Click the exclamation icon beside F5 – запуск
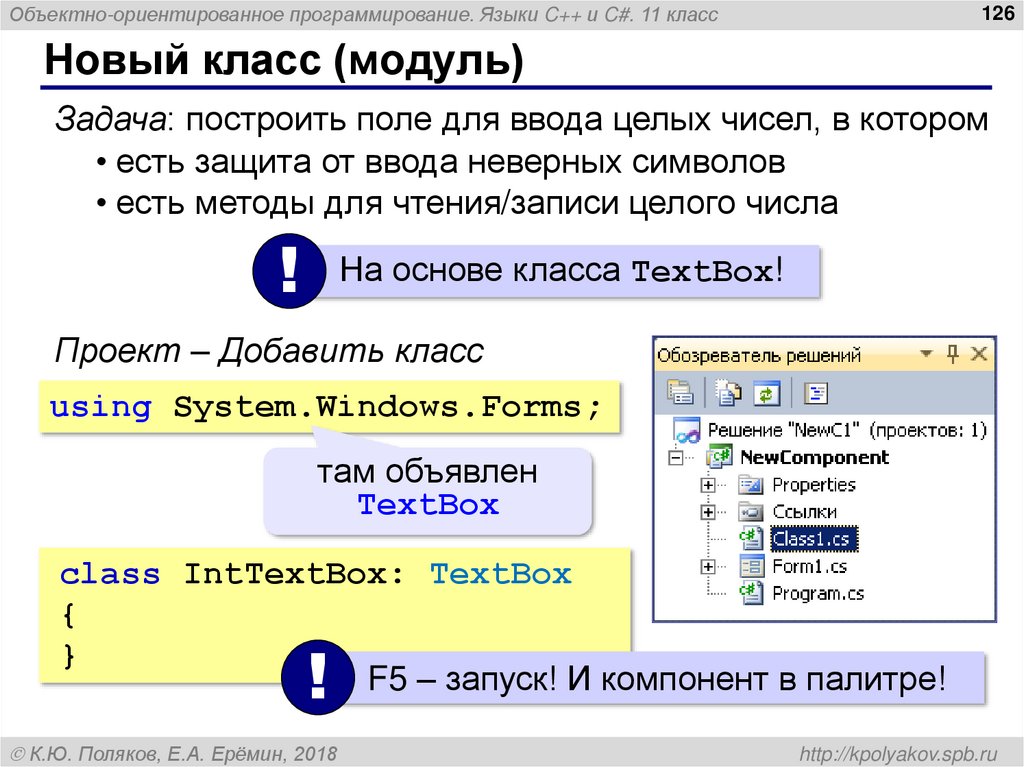The image size is (1024, 767). click(x=318, y=677)
